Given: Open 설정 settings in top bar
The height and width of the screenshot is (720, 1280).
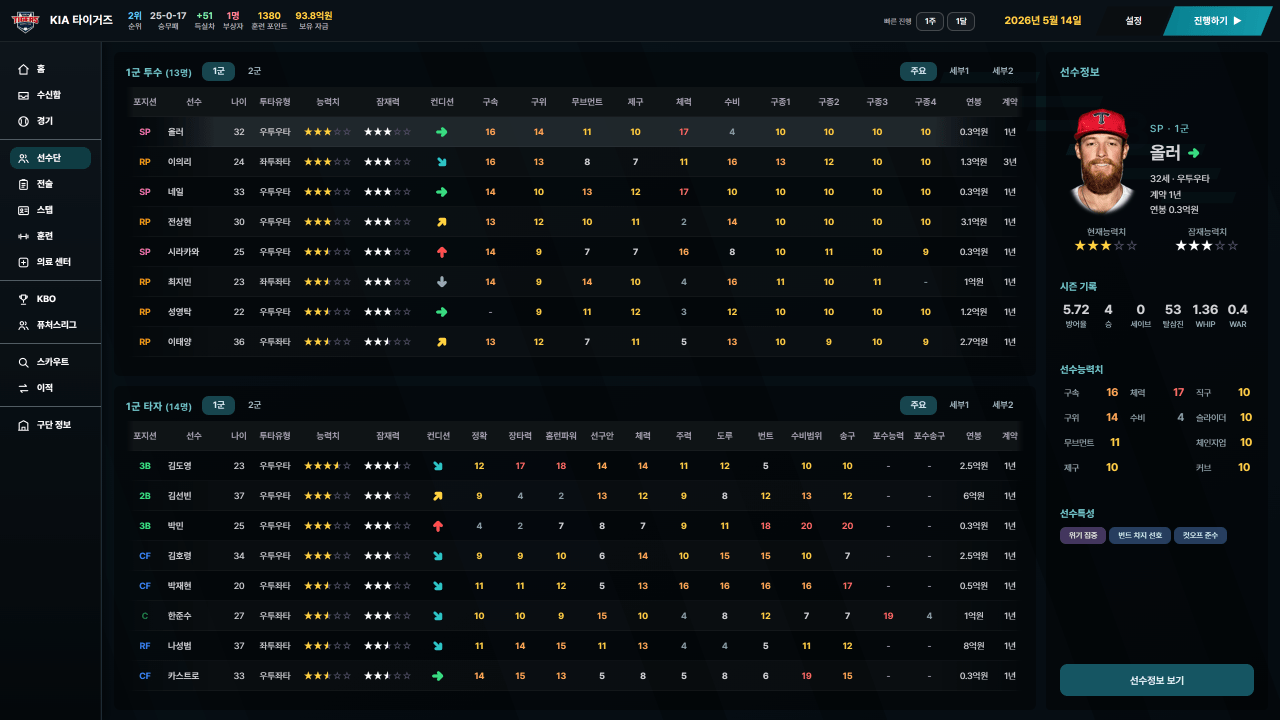Looking at the screenshot, I should click(1133, 20).
